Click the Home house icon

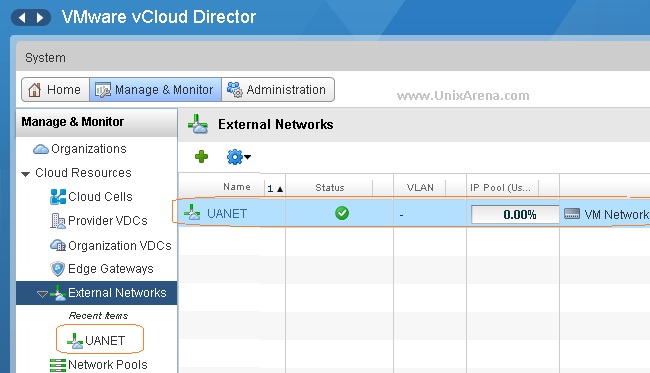coord(34,90)
